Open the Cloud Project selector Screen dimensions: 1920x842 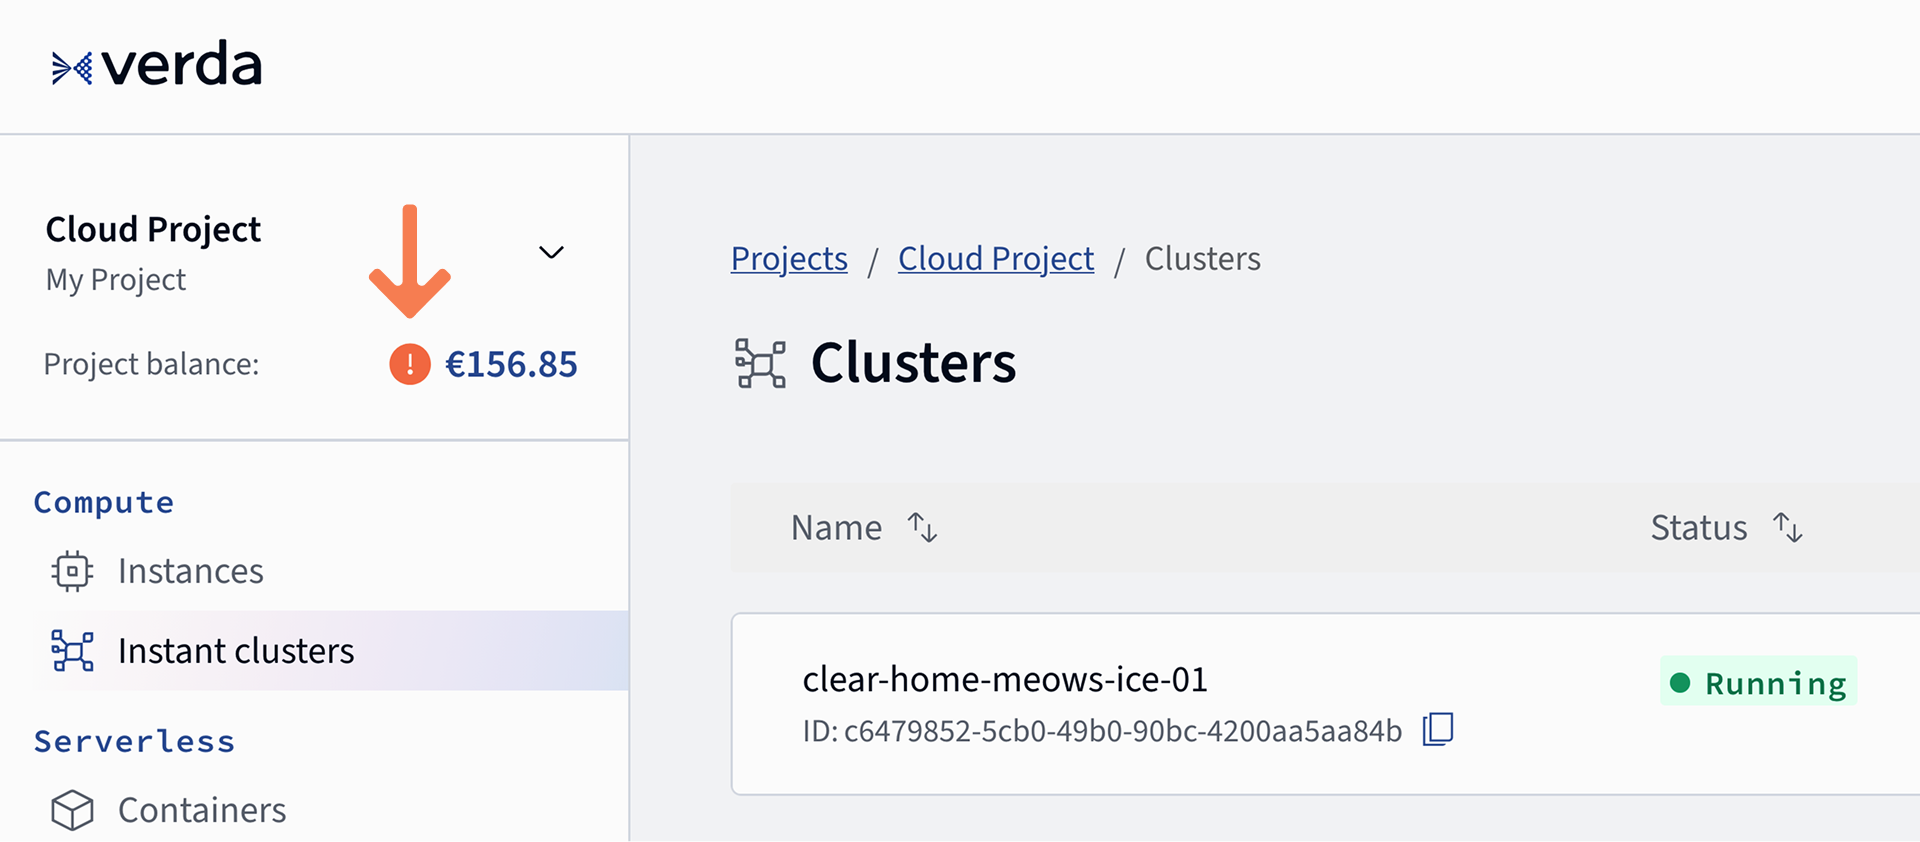[153, 230]
